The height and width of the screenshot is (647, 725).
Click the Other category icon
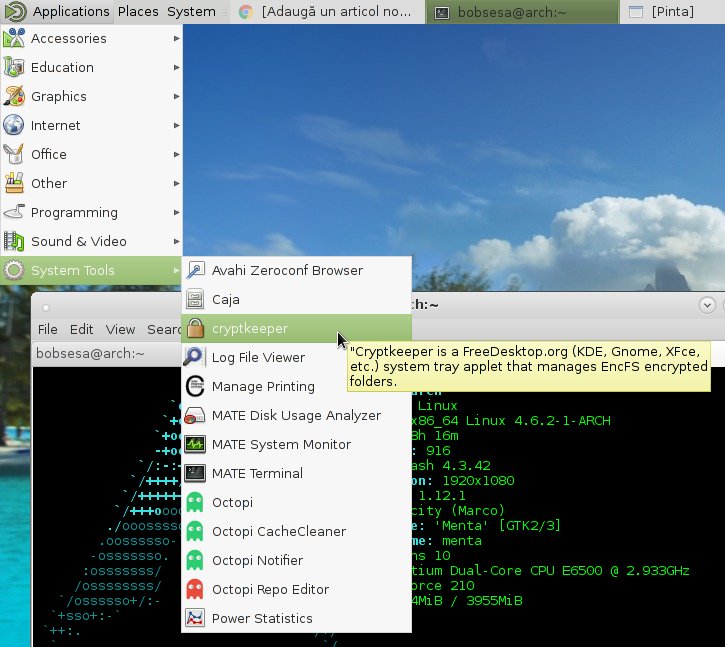(x=14, y=183)
